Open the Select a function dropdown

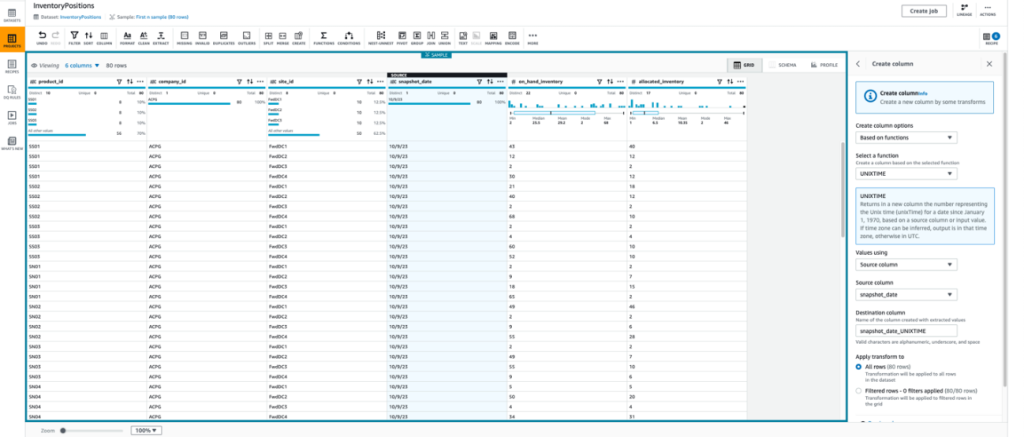(x=906, y=174)
